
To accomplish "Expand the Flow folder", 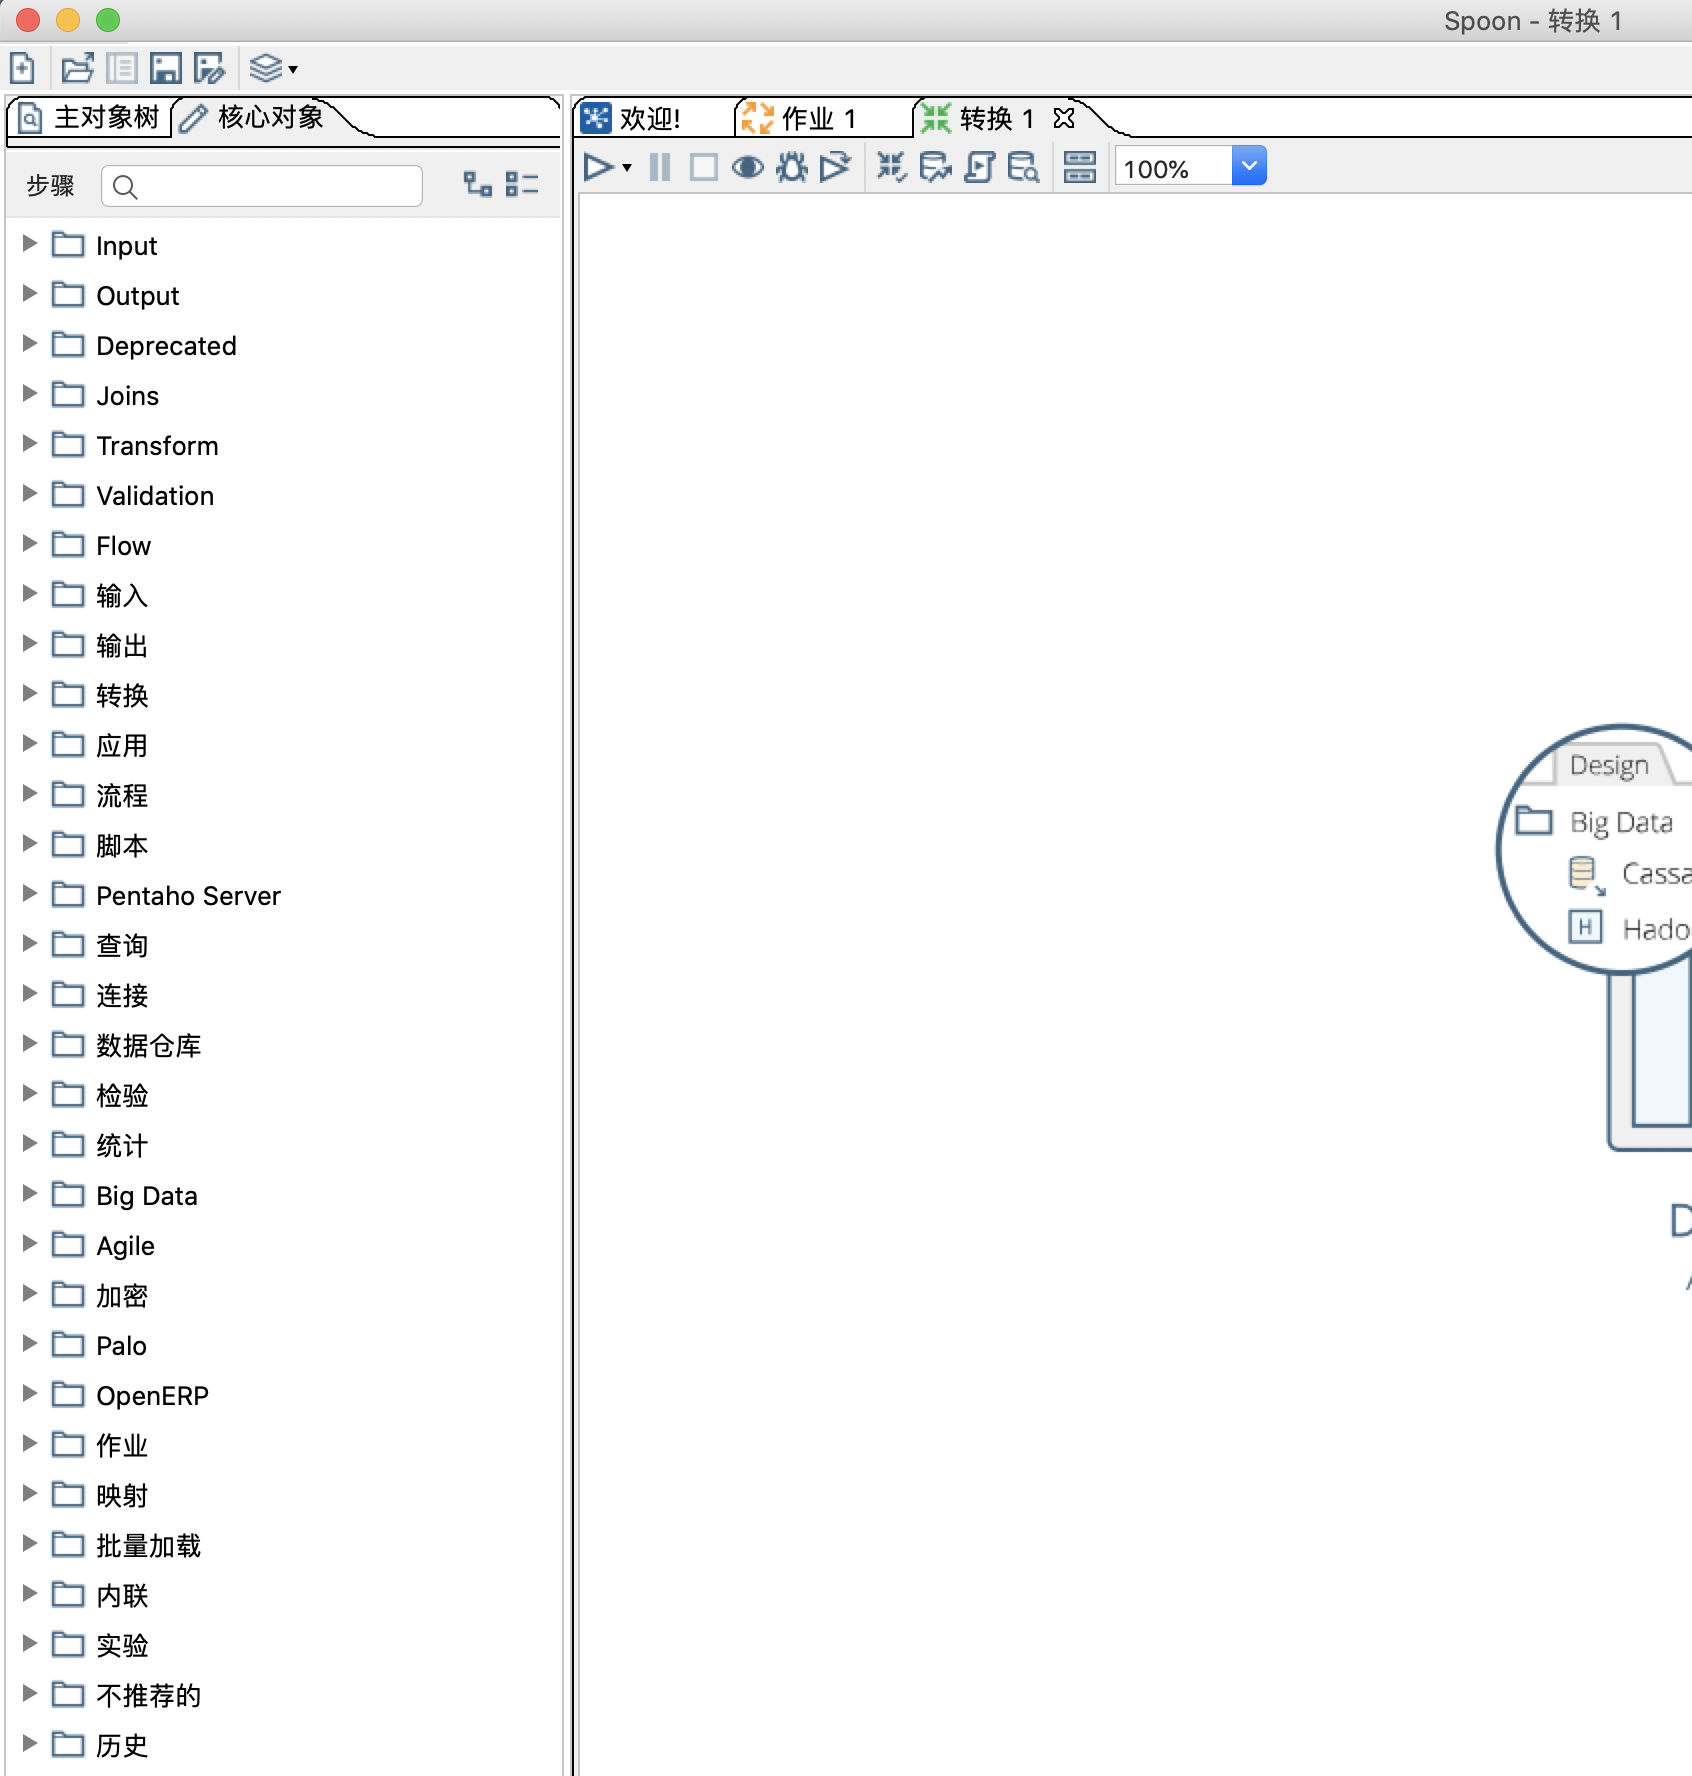I will click(29, 543).
